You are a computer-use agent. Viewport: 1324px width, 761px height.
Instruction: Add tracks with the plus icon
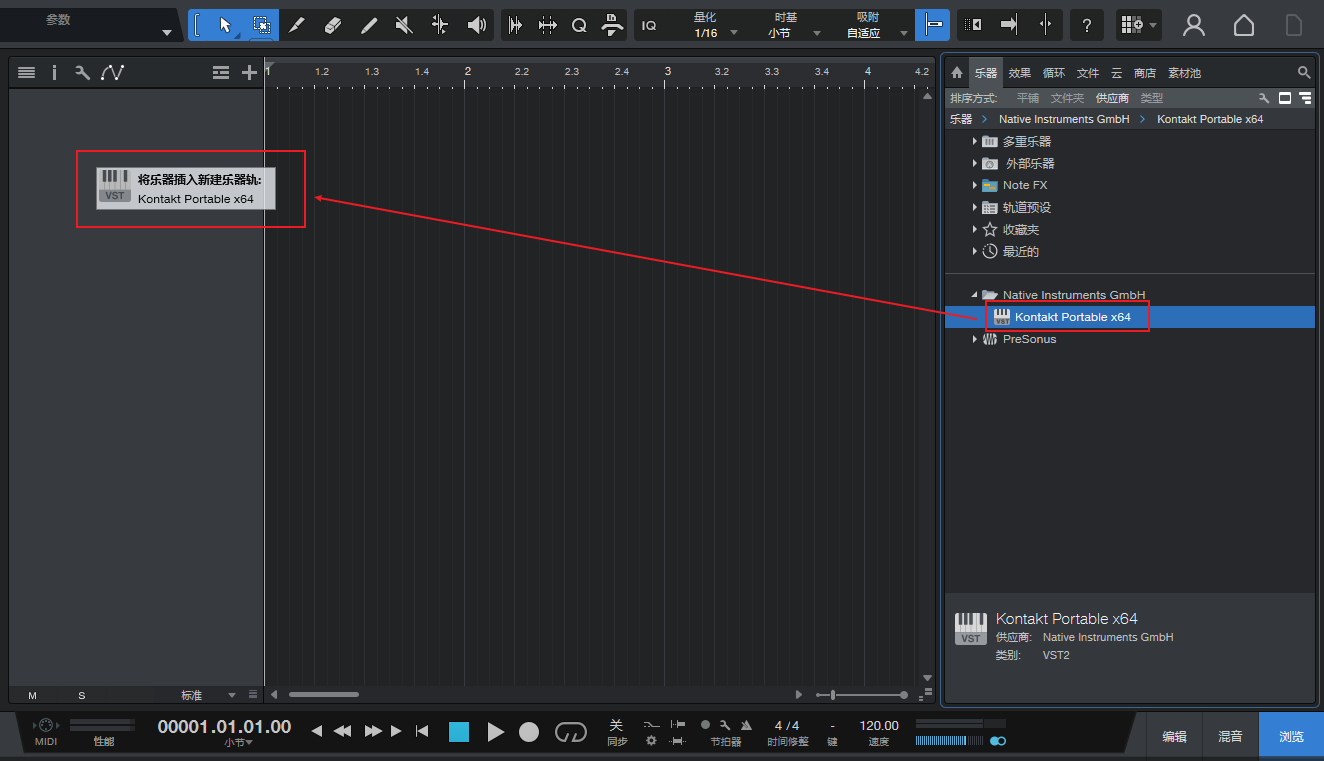click(249, 72)
